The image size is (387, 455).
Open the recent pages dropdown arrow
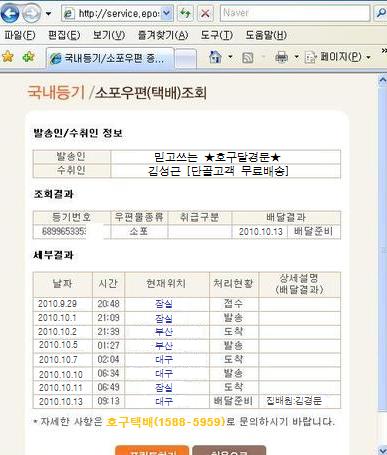click(49, 14)
